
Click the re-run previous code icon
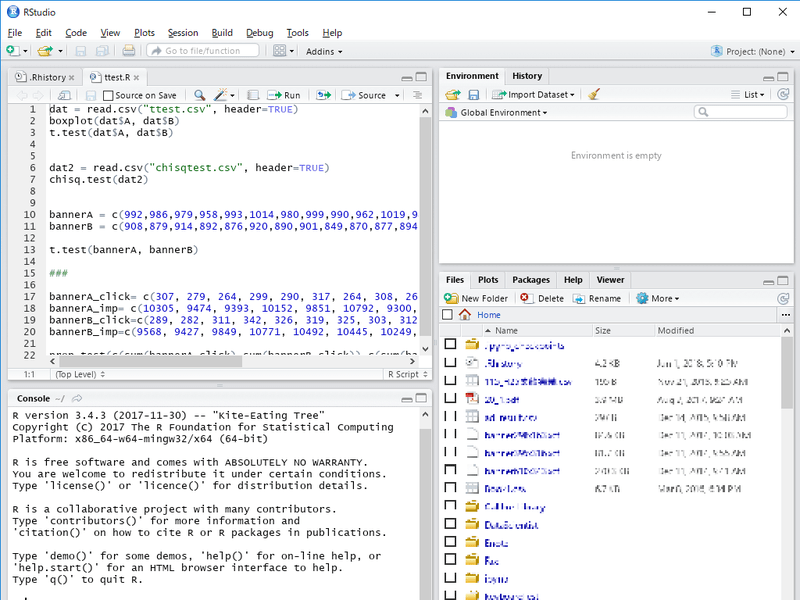[323, 95]
